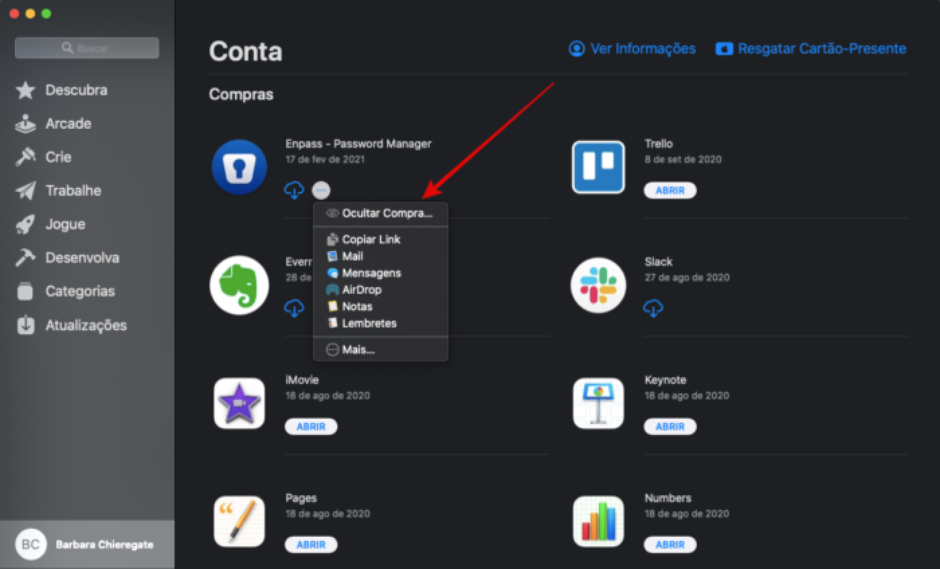Click the iMovie app title

pyautogui.click(x=302, y=380)
